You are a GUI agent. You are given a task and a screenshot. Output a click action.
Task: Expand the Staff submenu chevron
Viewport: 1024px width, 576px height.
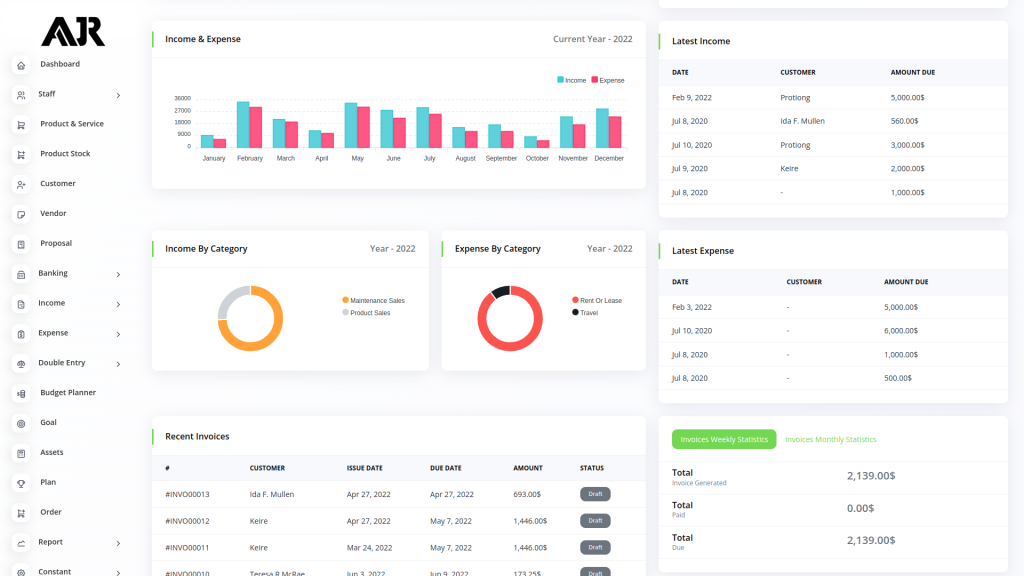click(118, 95)
